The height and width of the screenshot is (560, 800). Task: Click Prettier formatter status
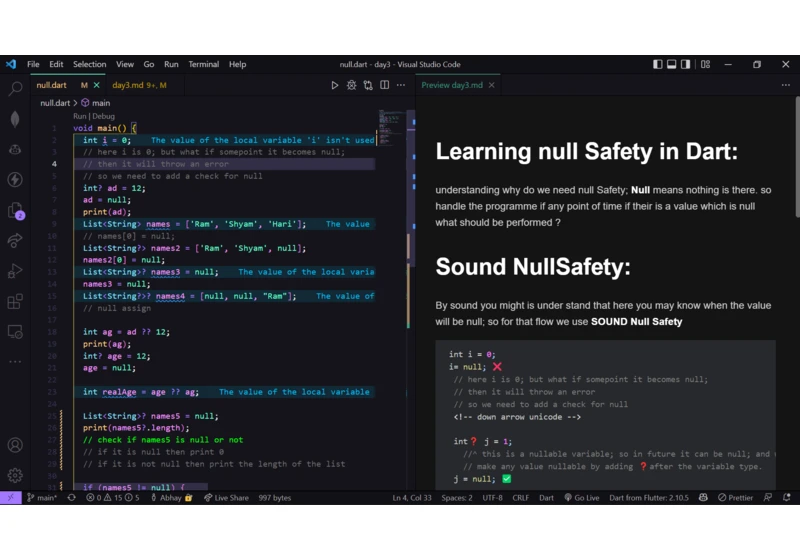(x=735, y=498)
